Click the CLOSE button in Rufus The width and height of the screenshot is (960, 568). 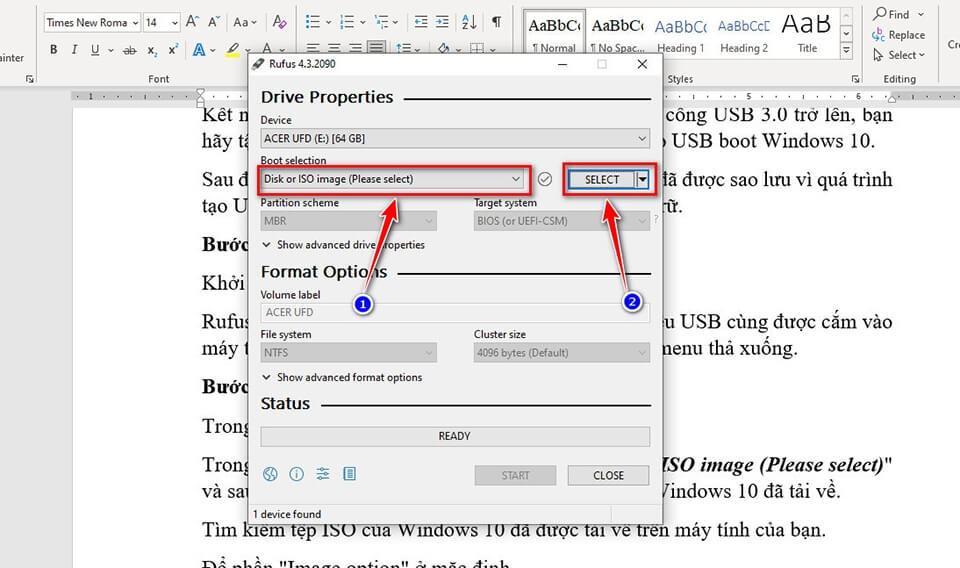pyautogui.click(x=608, y=475)
